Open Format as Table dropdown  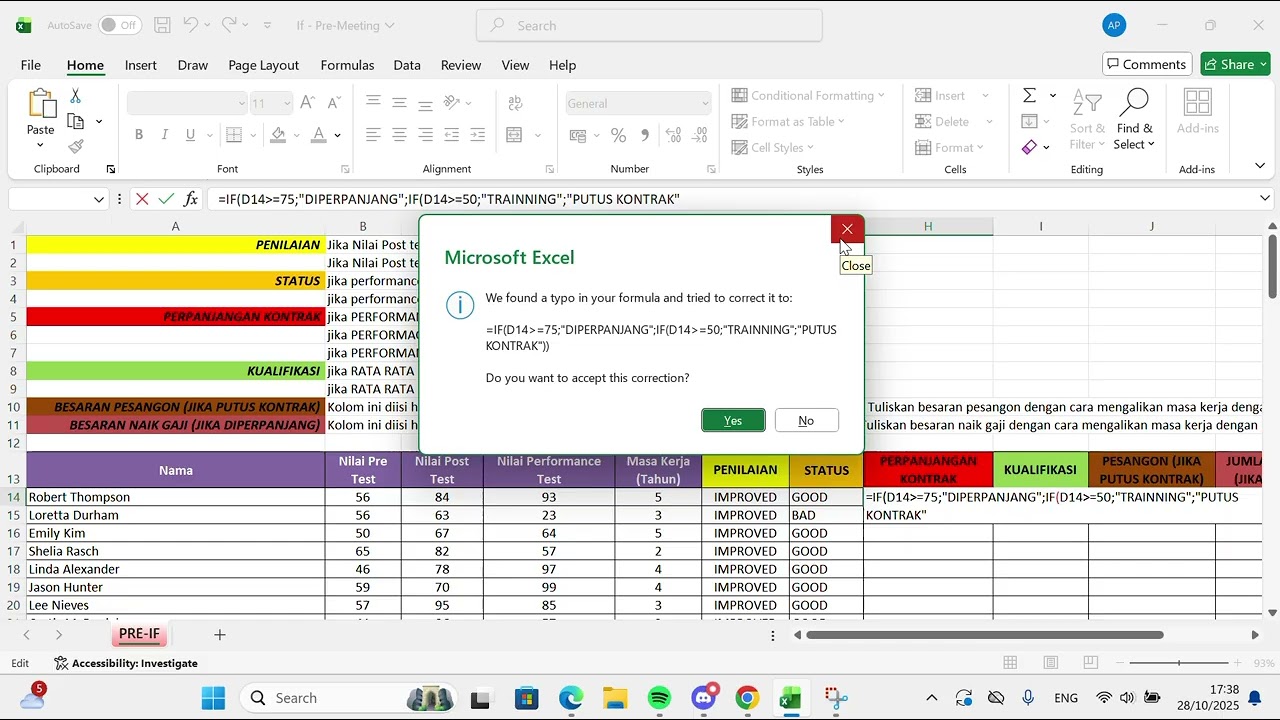point(789,121)
